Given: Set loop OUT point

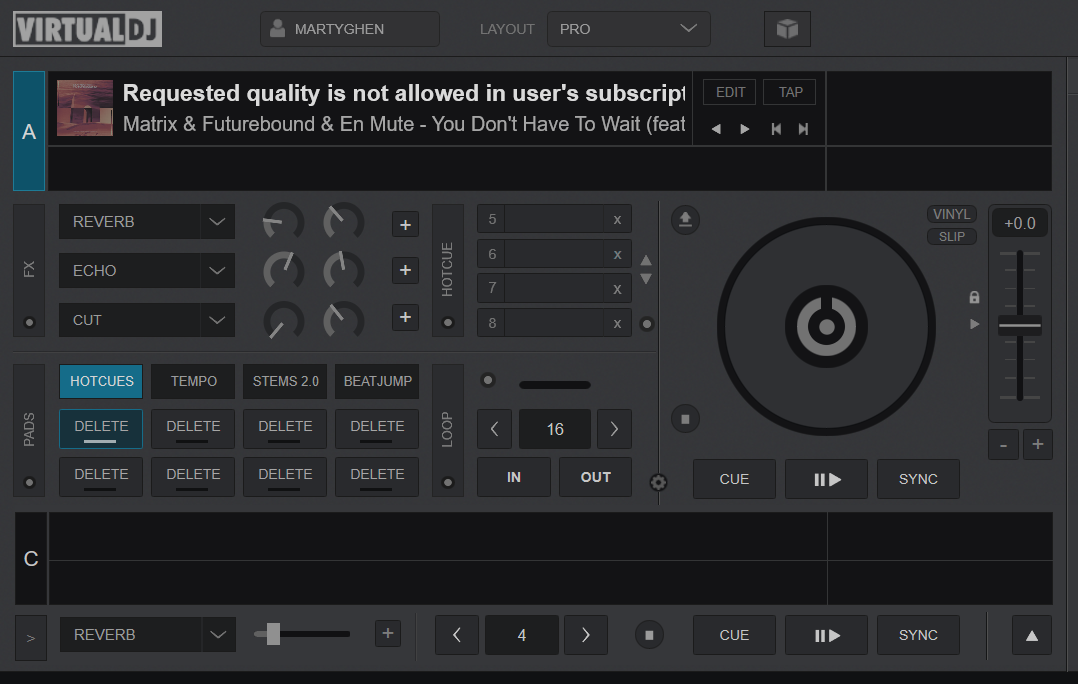Looking at the screenshot, I should coord(595,477).
